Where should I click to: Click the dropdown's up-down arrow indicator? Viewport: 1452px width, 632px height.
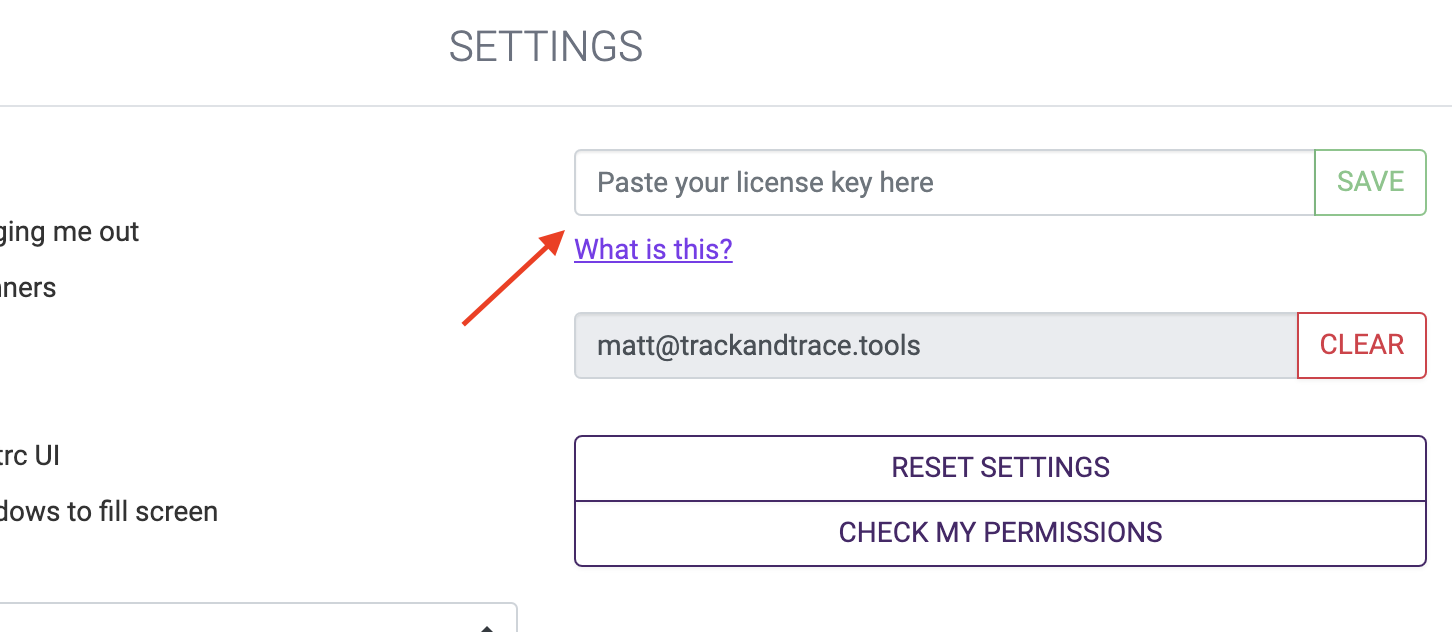point(487,626)
